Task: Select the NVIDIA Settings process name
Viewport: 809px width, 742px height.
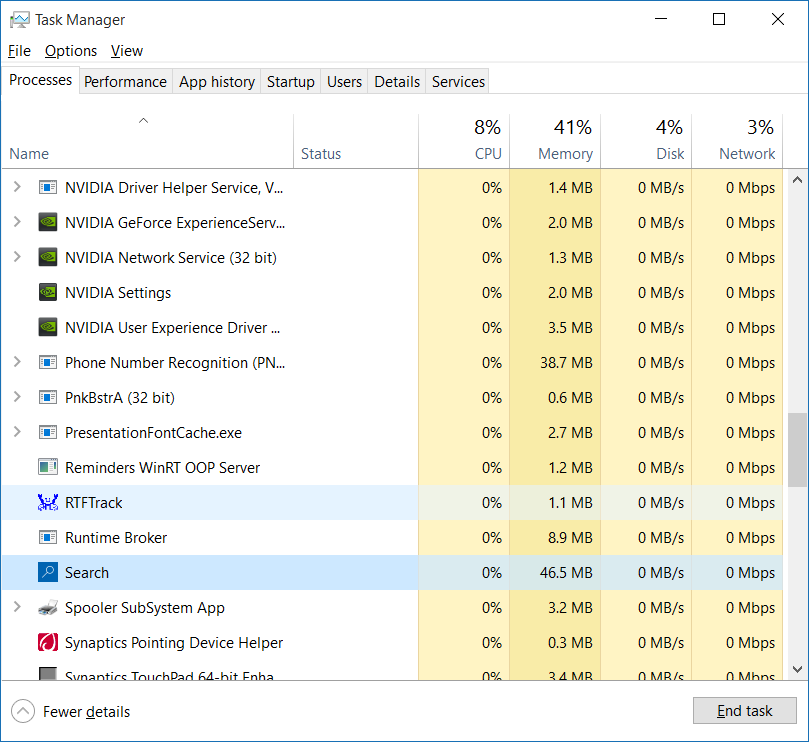Action: tap(118, 293)
